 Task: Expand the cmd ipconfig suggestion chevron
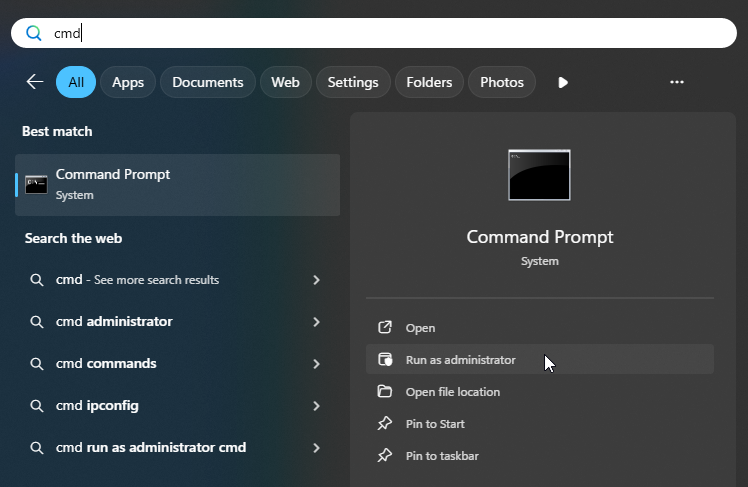316,406
